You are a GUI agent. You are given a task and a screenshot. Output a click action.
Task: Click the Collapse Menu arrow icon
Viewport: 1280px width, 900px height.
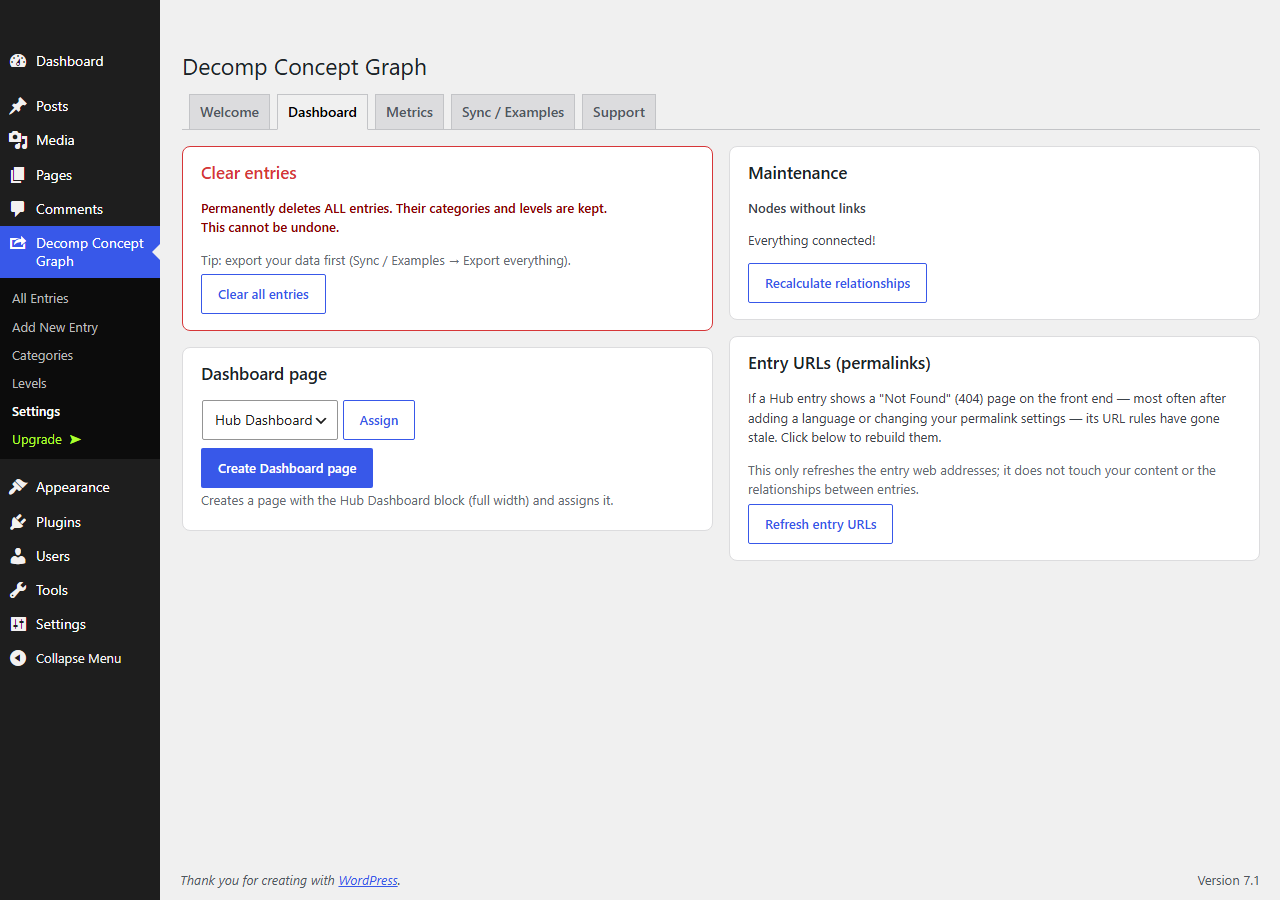(x=18, y=658)
